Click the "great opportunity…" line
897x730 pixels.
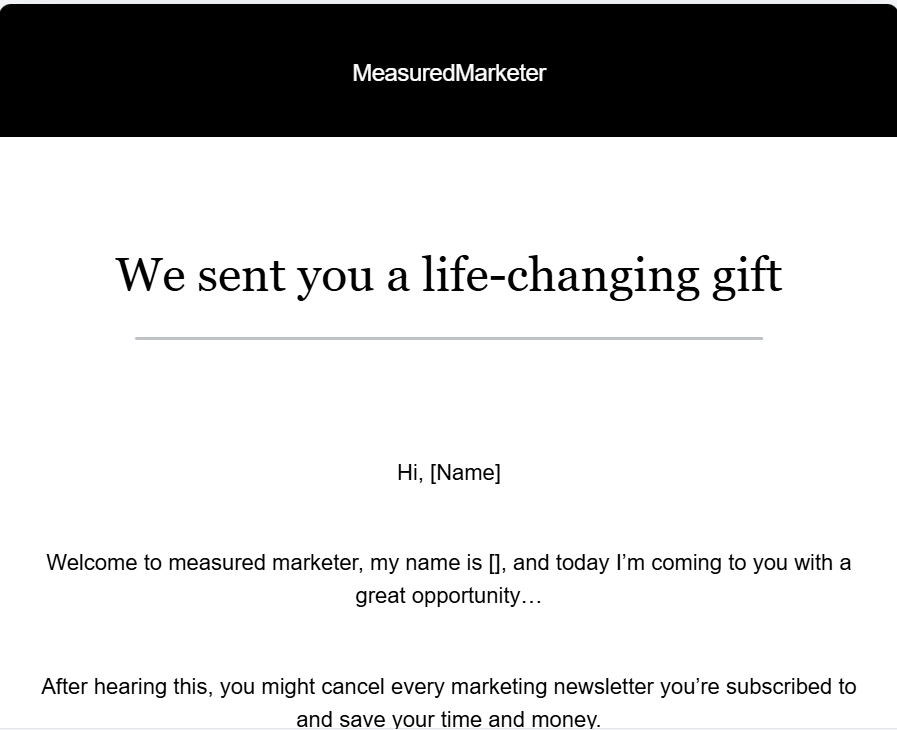[x=449, y=596]
